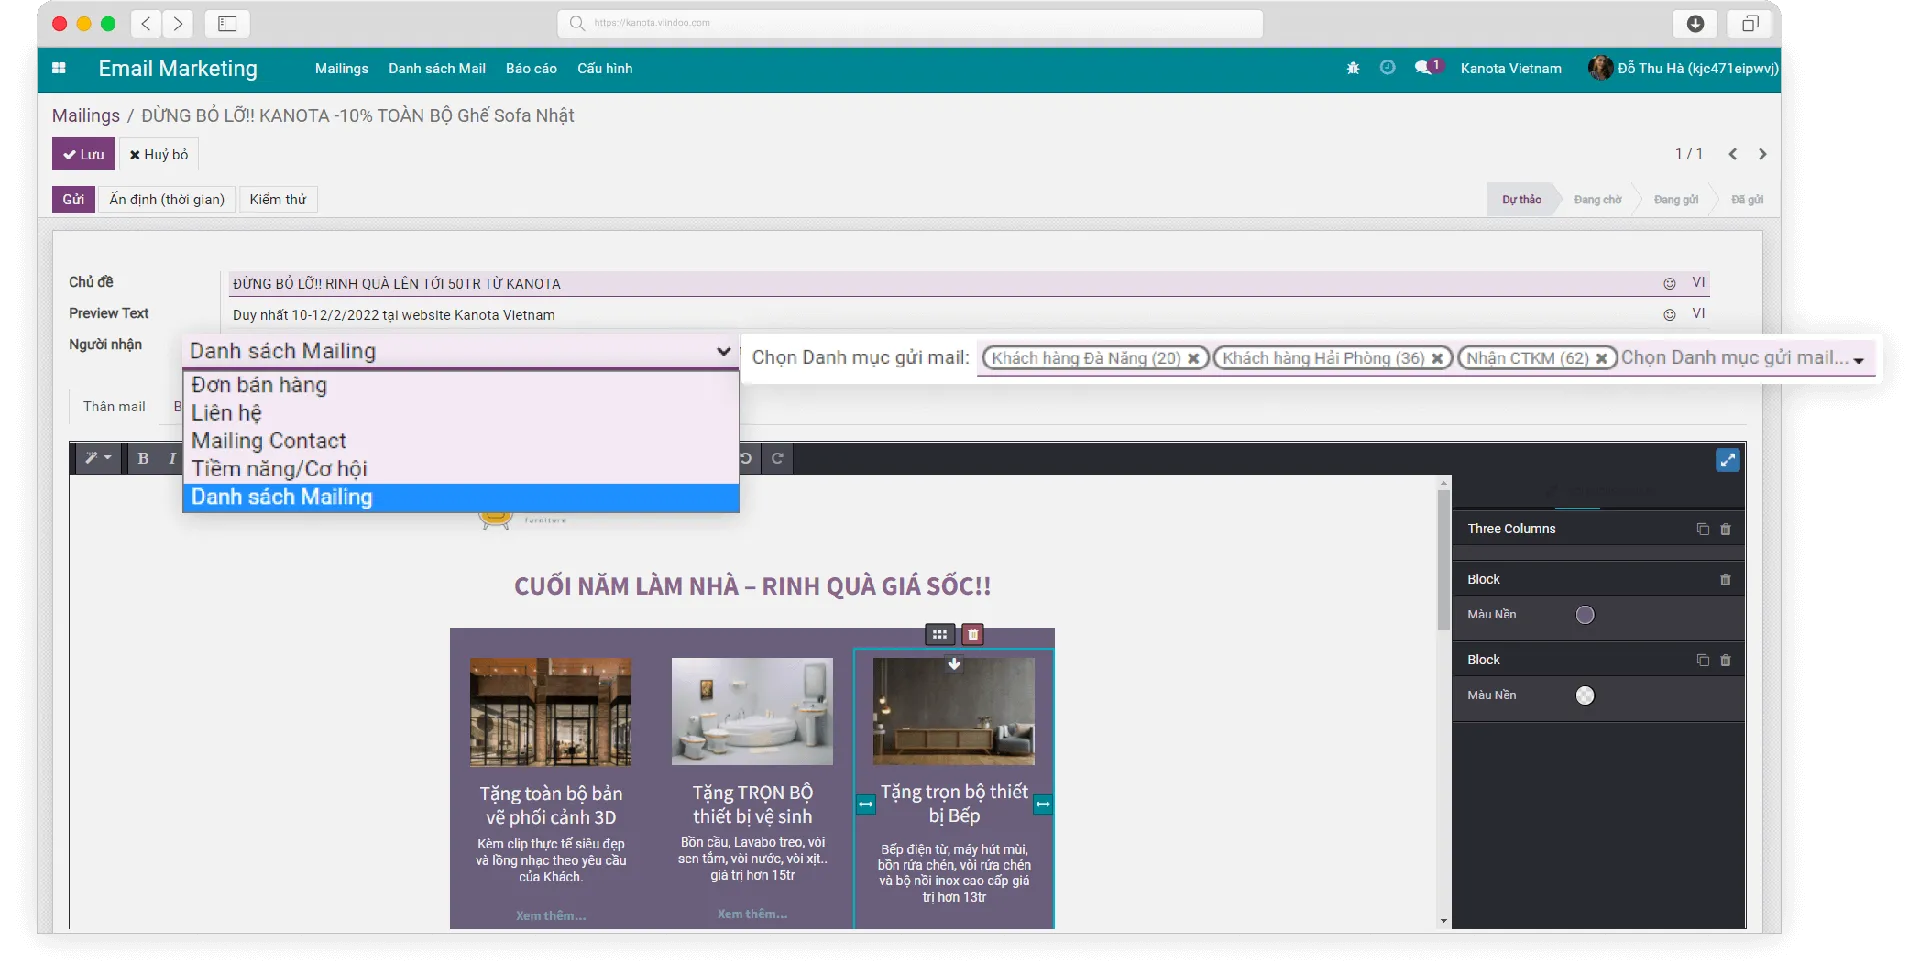Click the red trash icon above column
This screenshot has height=974, width=1920.
(972, 635)
